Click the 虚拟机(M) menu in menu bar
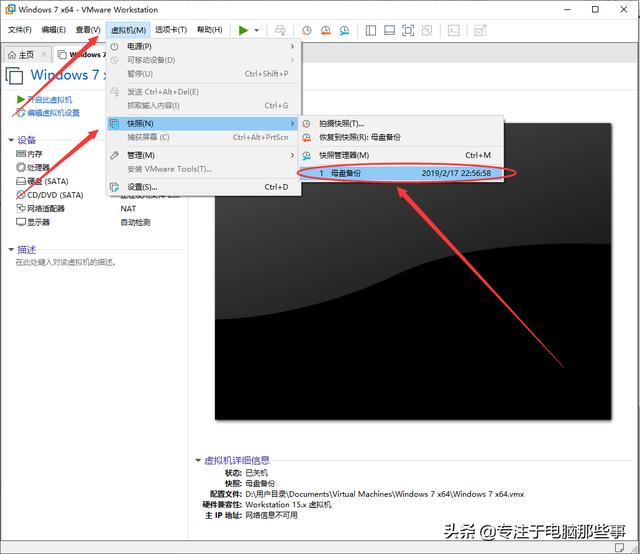Viewport: 640px width, 554px height. tap(128, 30)
